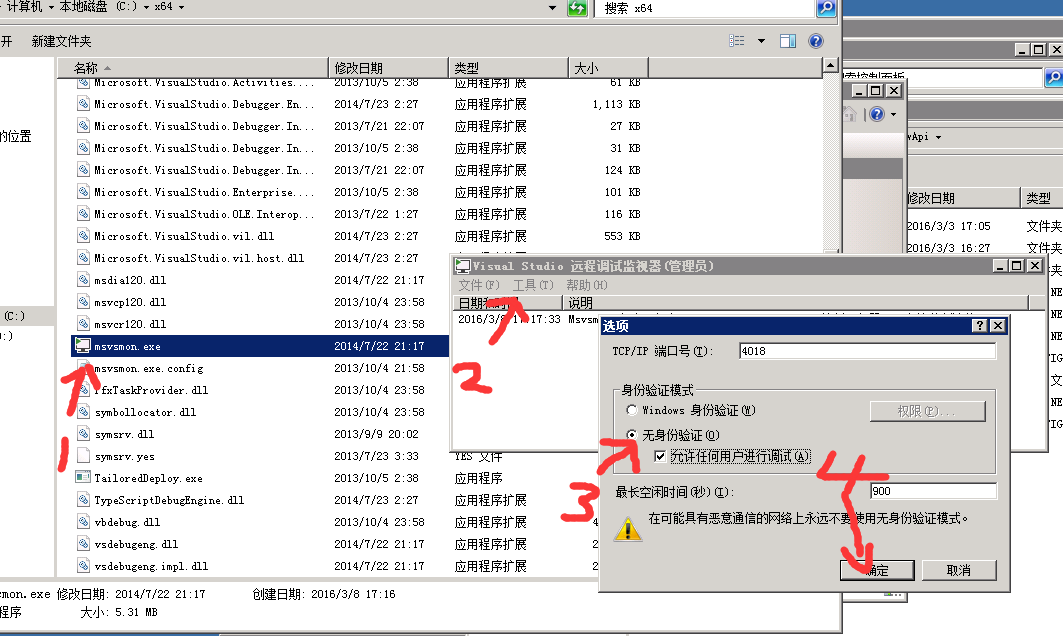
Task: Sort by 修改日期 column header in Explorer
Action: pos(388,68)
